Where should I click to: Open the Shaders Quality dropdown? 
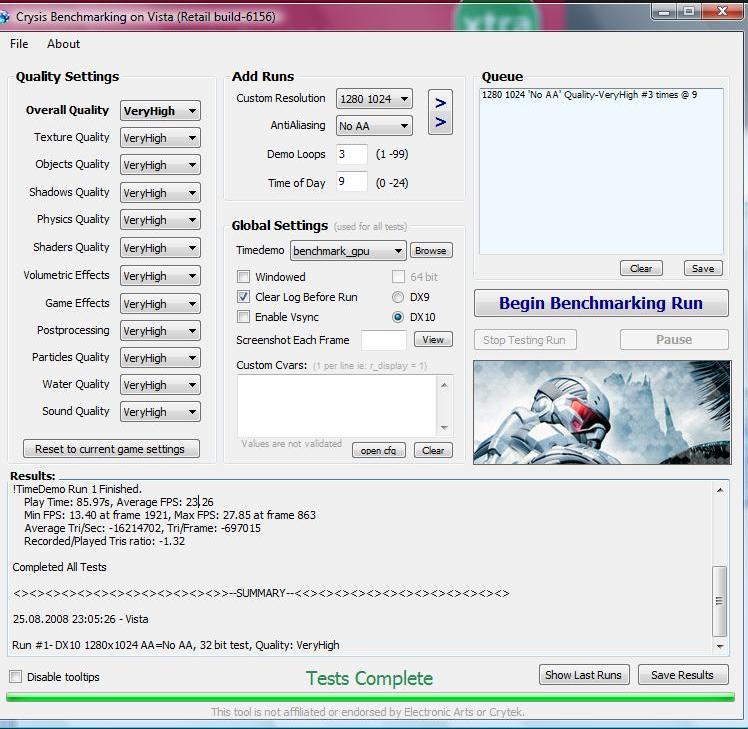coord(160,248)
